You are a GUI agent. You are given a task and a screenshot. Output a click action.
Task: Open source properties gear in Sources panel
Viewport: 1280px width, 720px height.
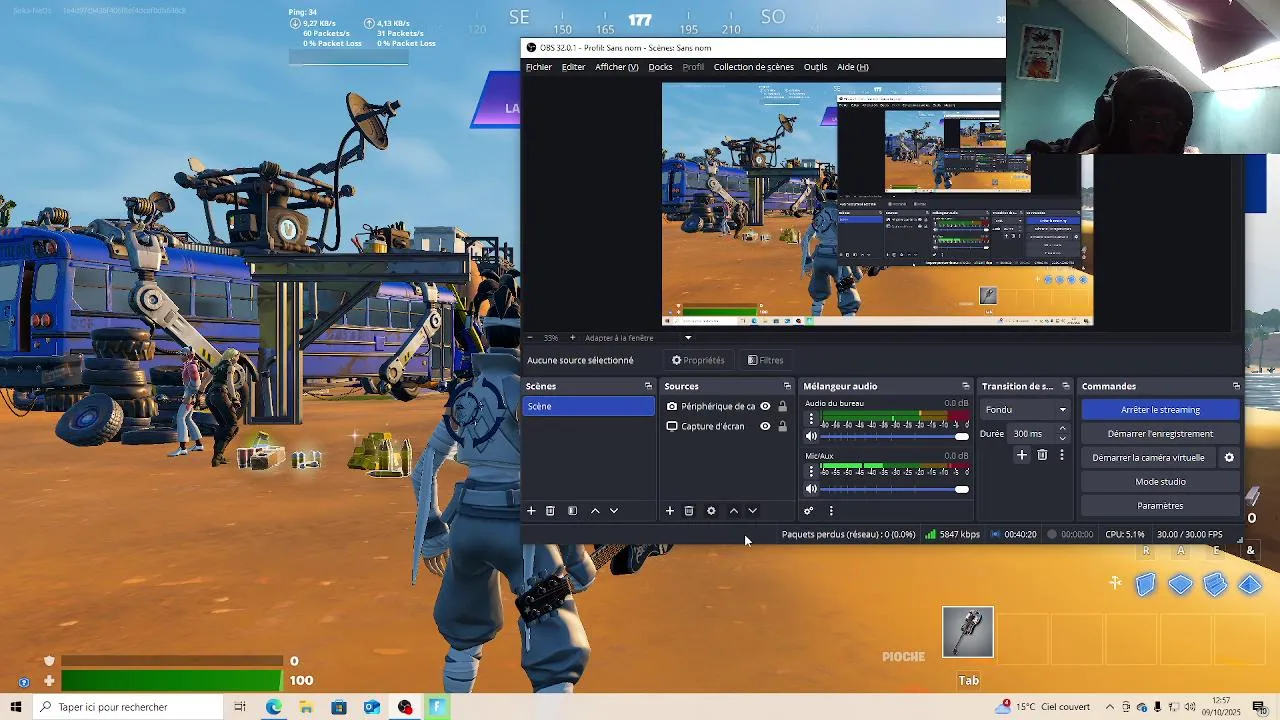pos(711,511)
